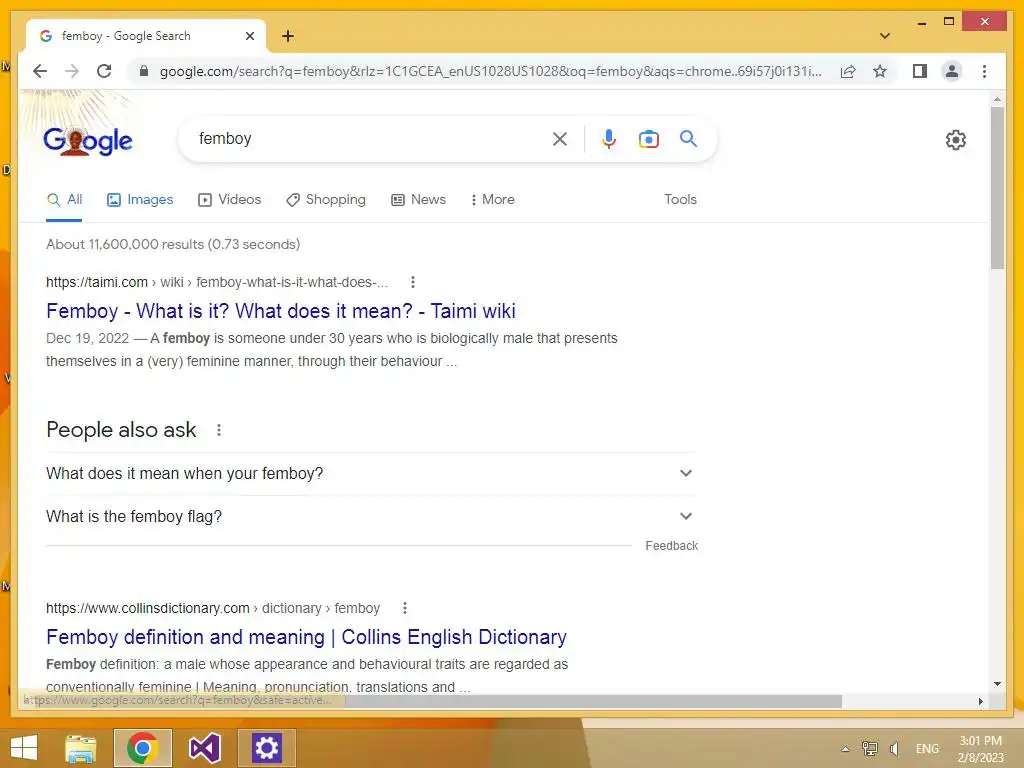Click the horizontal scrollbar thumb
Viewport: 1024px width, 768px height.
[593, 701]
